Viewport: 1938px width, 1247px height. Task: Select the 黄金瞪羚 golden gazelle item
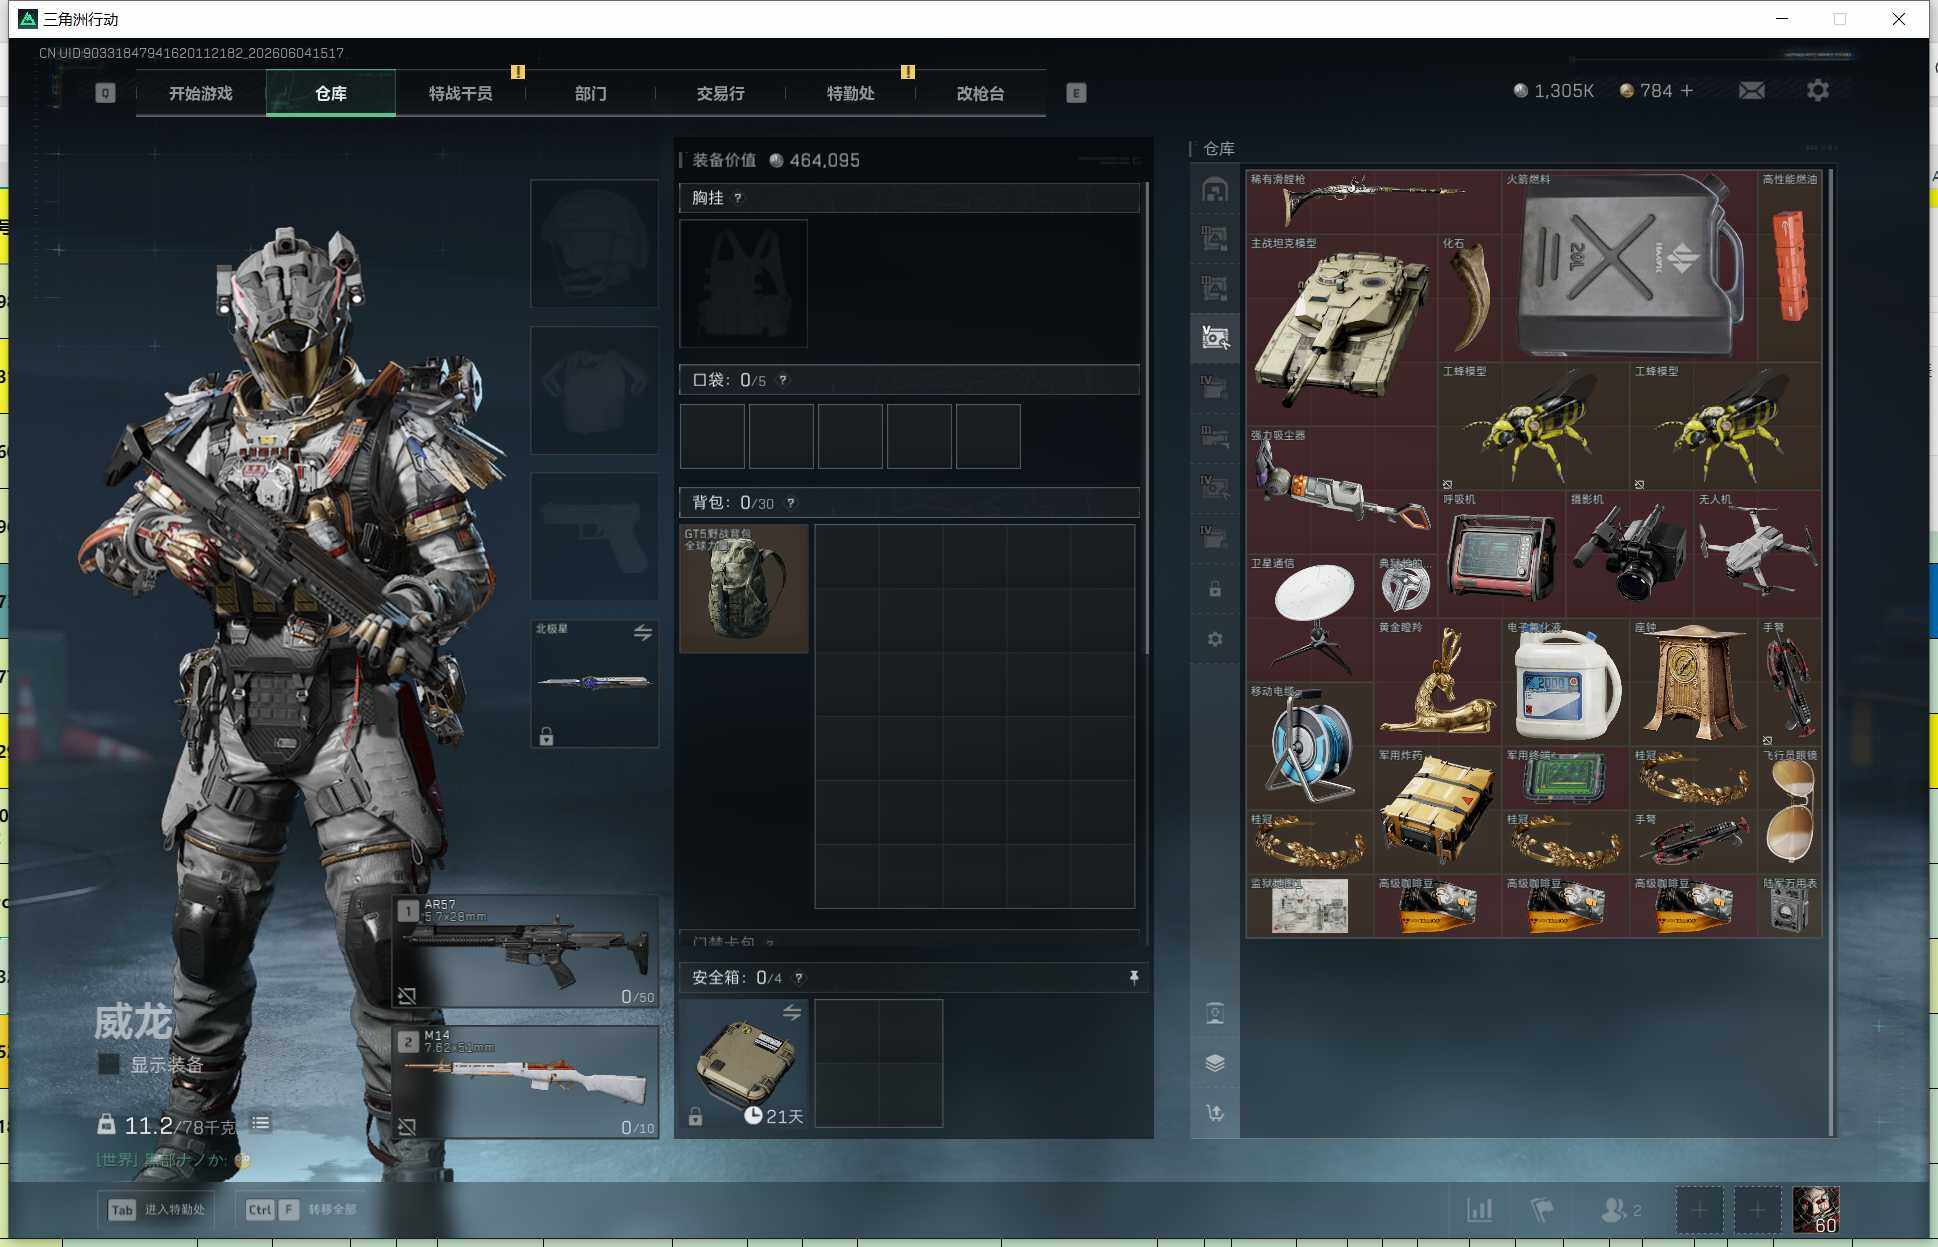[1438, 682]
